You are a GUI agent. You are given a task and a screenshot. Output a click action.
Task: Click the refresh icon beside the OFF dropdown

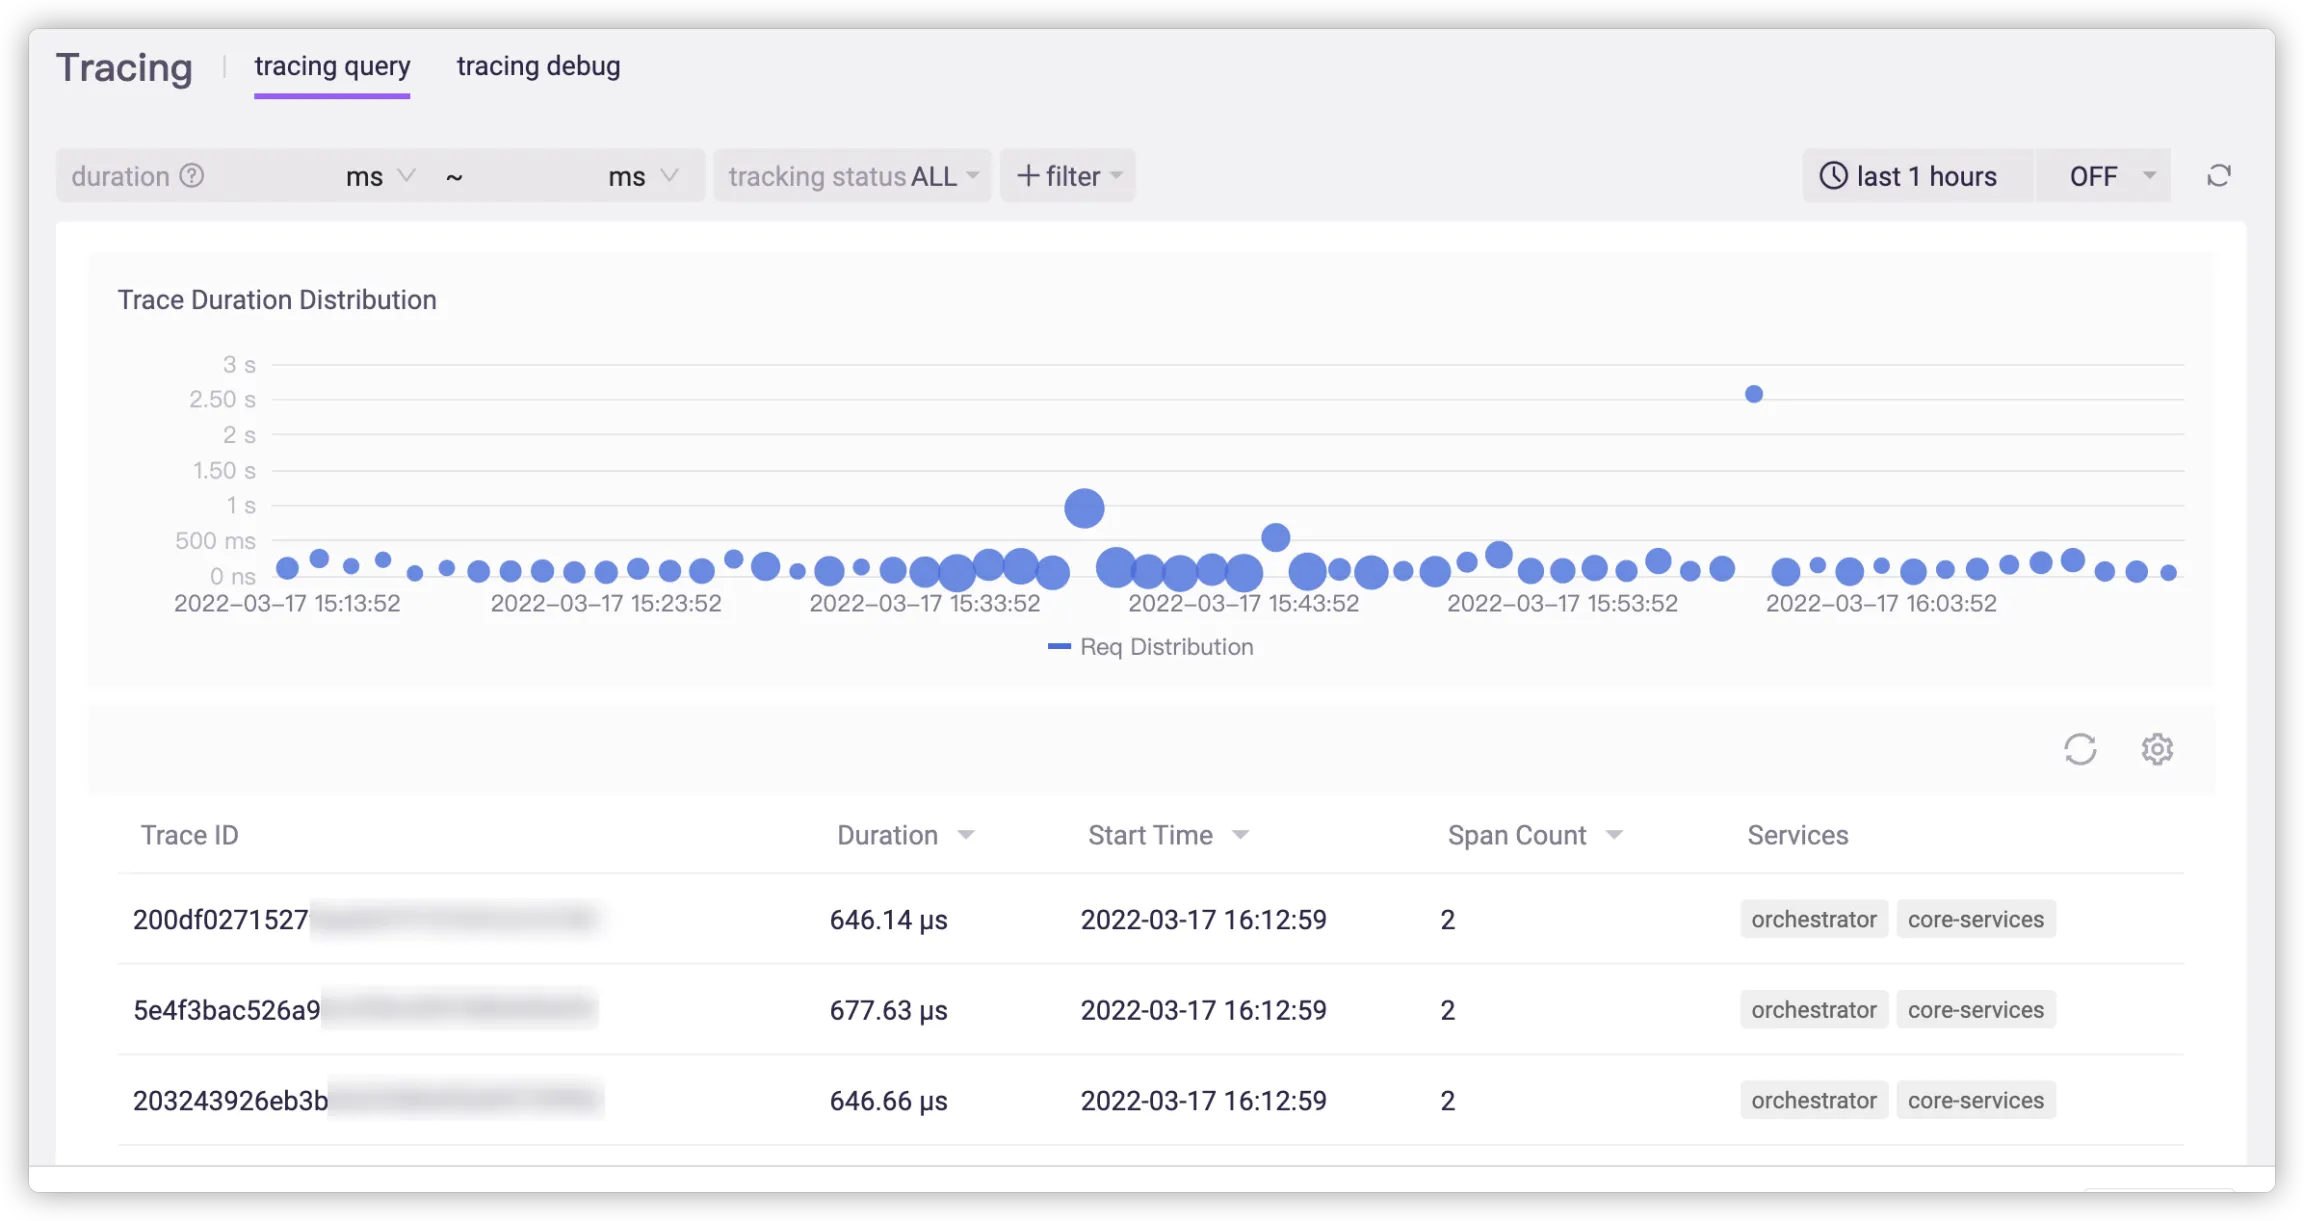2218,176
